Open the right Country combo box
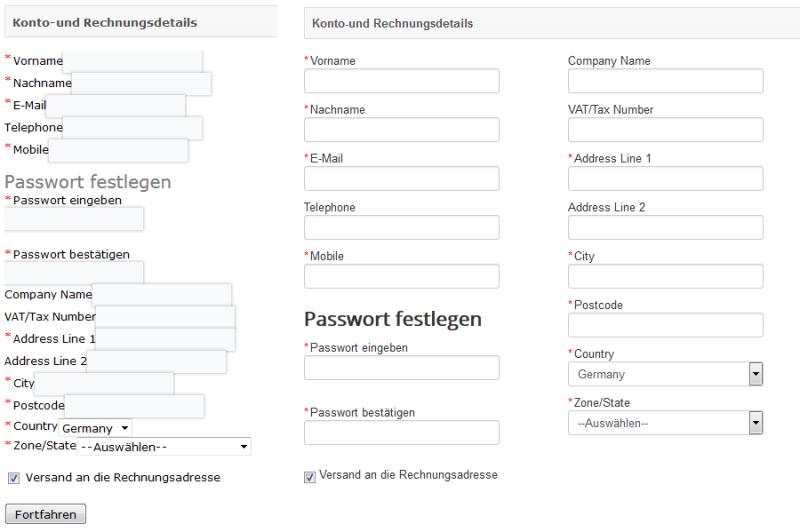This screenshot has height=532, width=800. tap(665, 374)
